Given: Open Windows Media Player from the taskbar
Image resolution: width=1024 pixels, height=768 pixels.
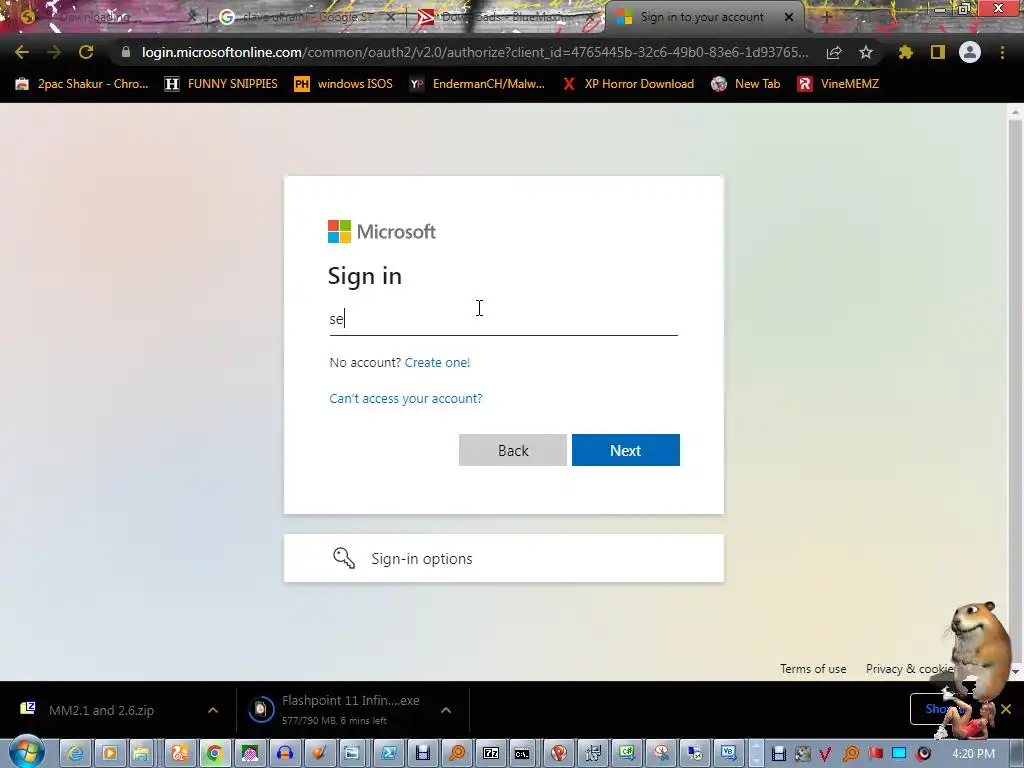Looking at the screenshot, I should click(x=110, y=754).
